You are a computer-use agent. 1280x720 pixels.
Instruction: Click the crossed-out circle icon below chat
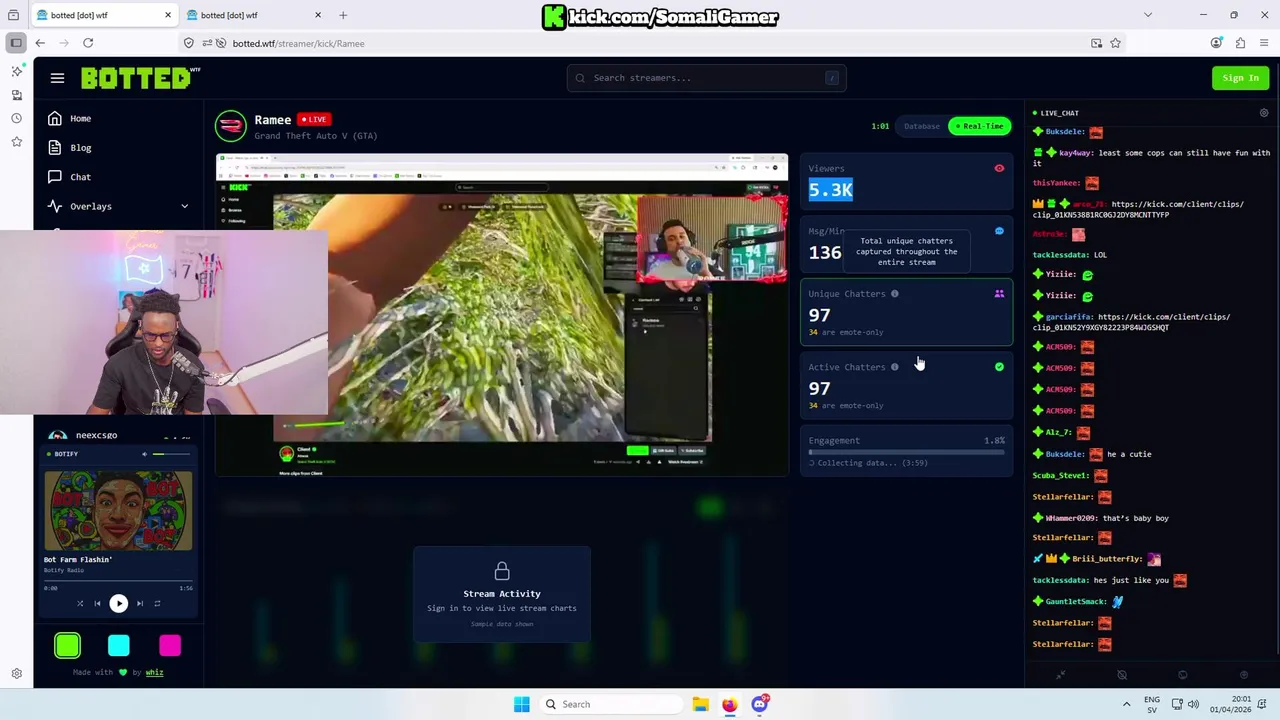point(1122,675)
